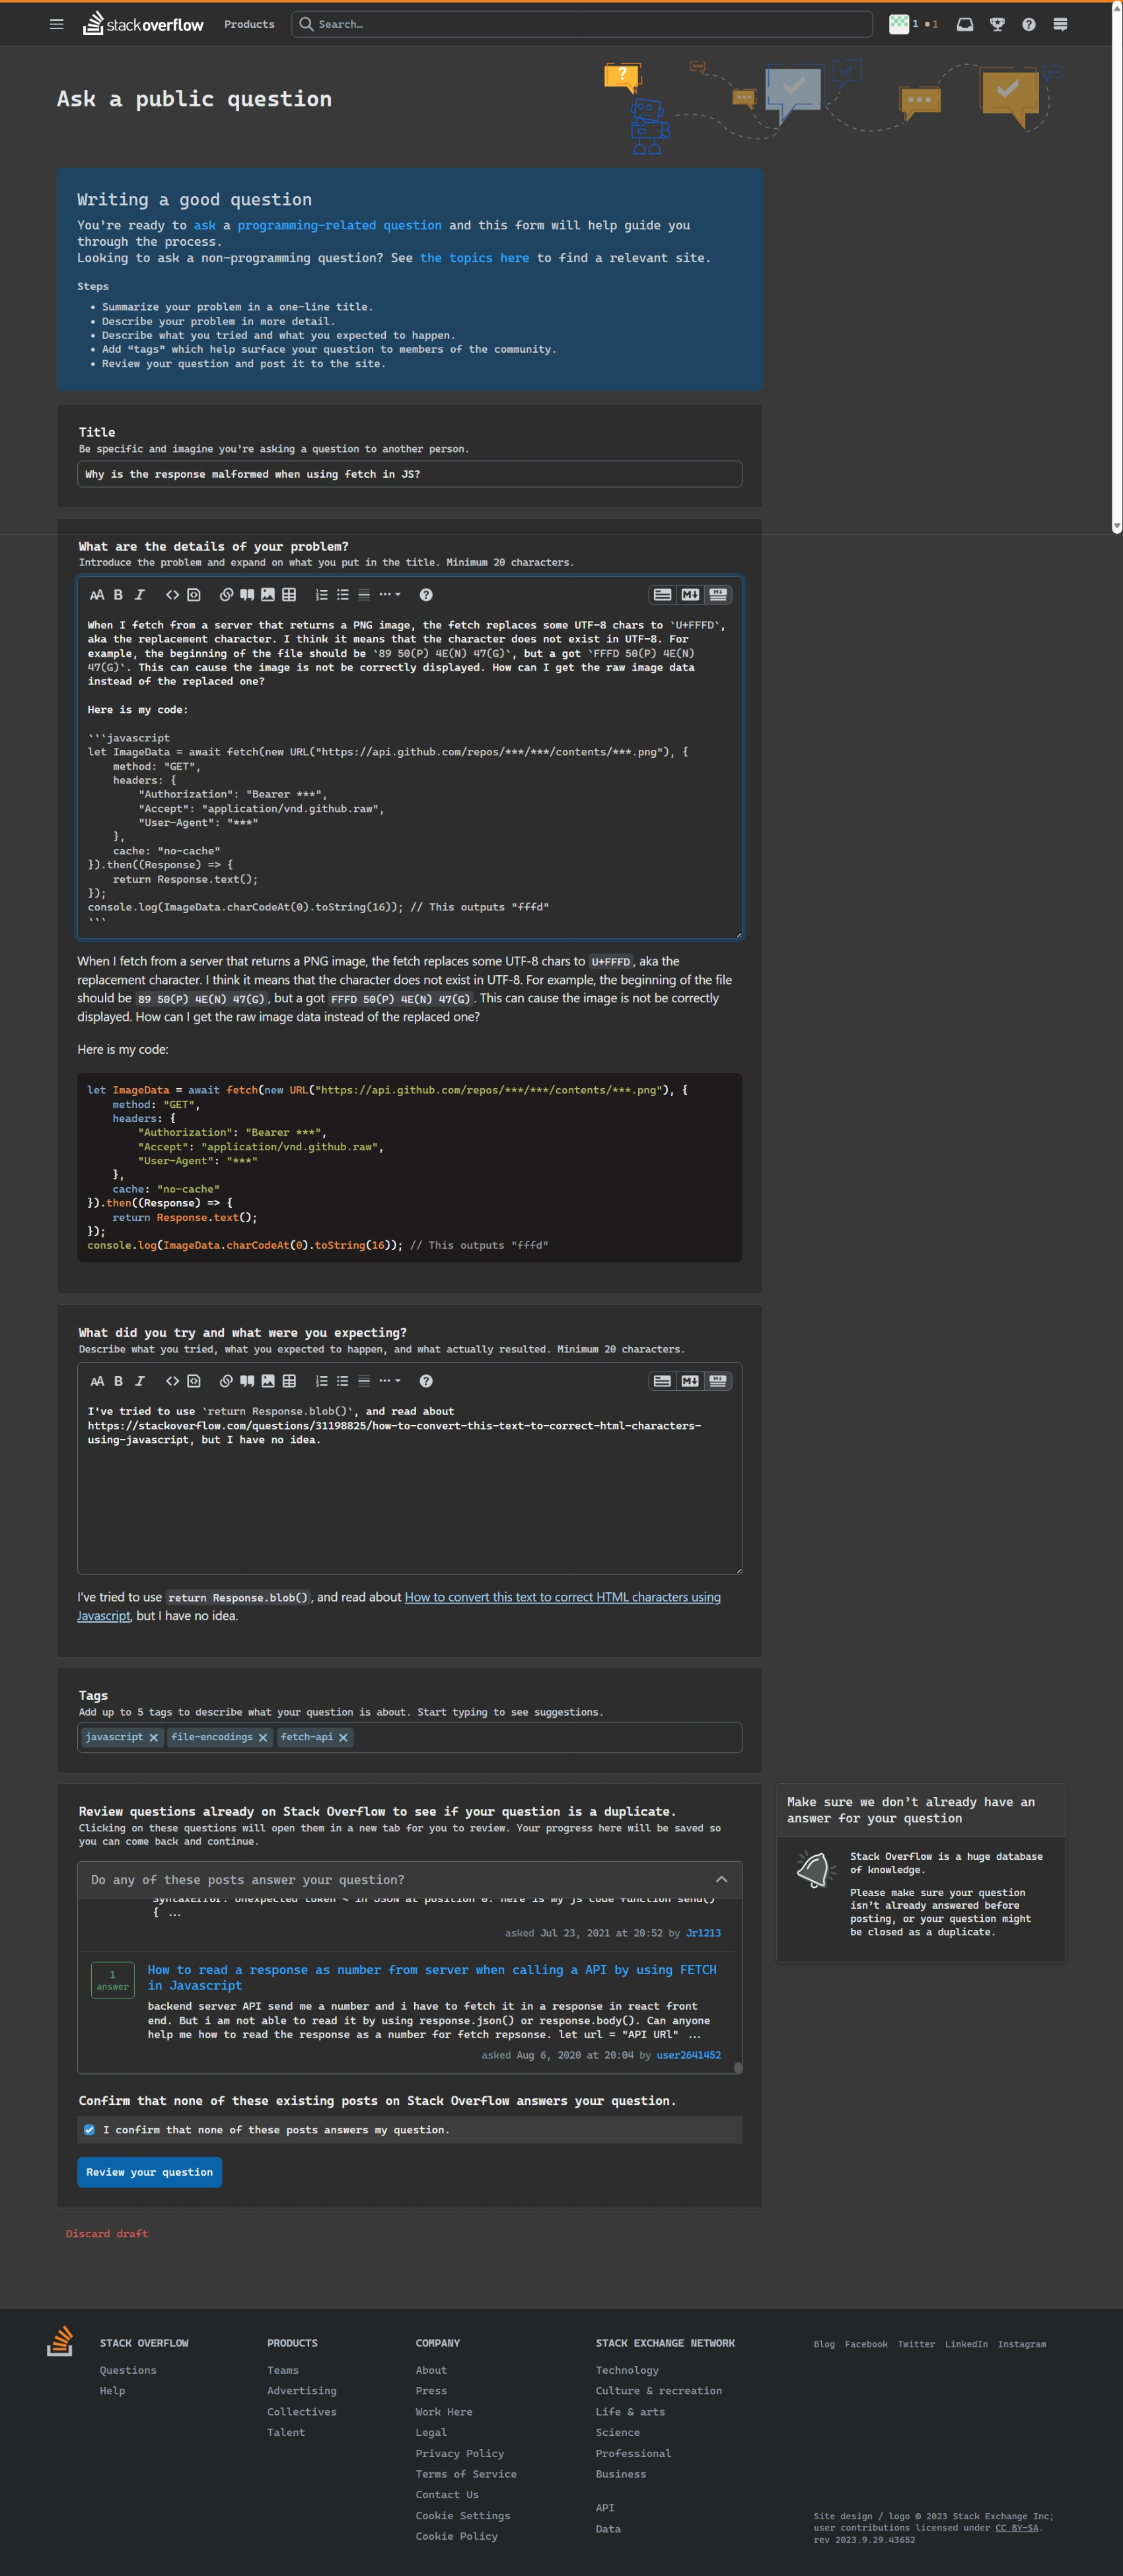
Task: Open the Products menu
Action: (x=249, y=24)
